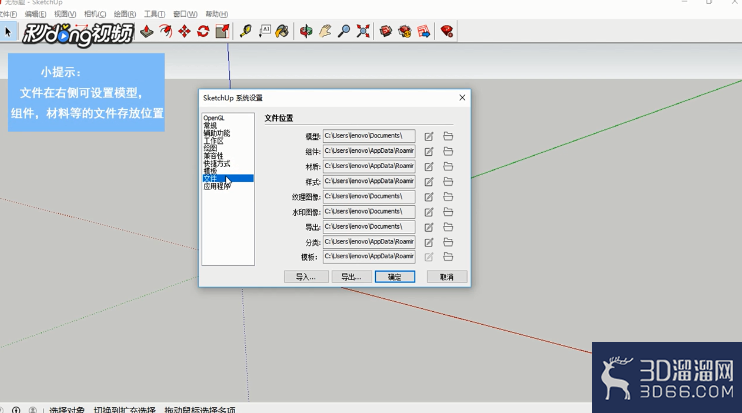
Task: Select 常规 in preferences list
Action: click(x=210, y=125)
